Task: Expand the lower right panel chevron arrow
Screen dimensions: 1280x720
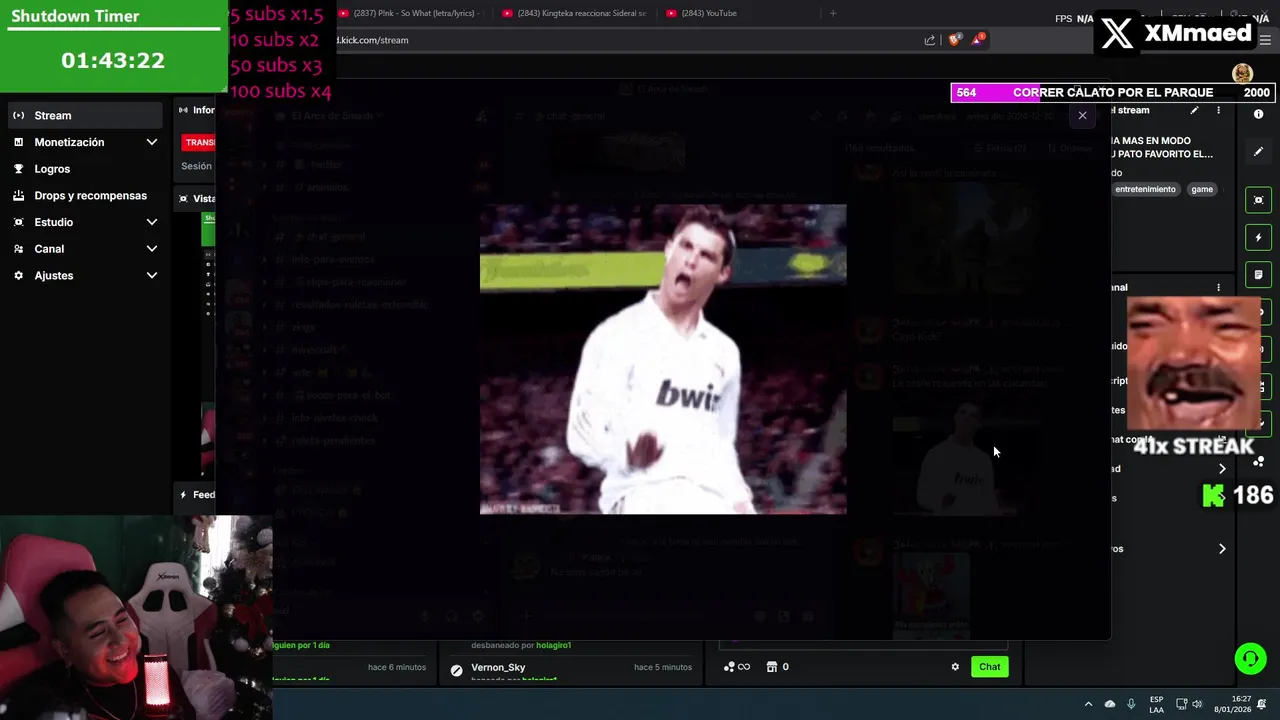Action: pos(1222,549)
